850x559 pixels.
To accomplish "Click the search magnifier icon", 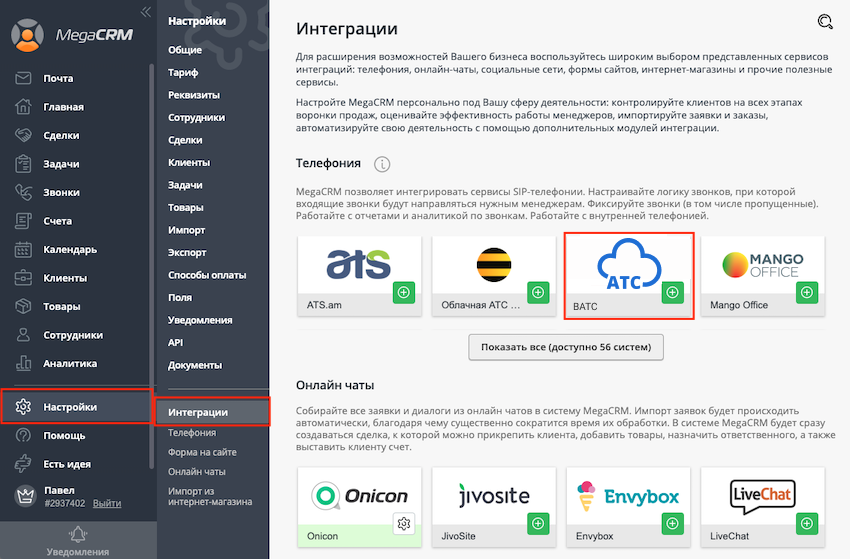I will pyautogui.click(x=824, y=22).
